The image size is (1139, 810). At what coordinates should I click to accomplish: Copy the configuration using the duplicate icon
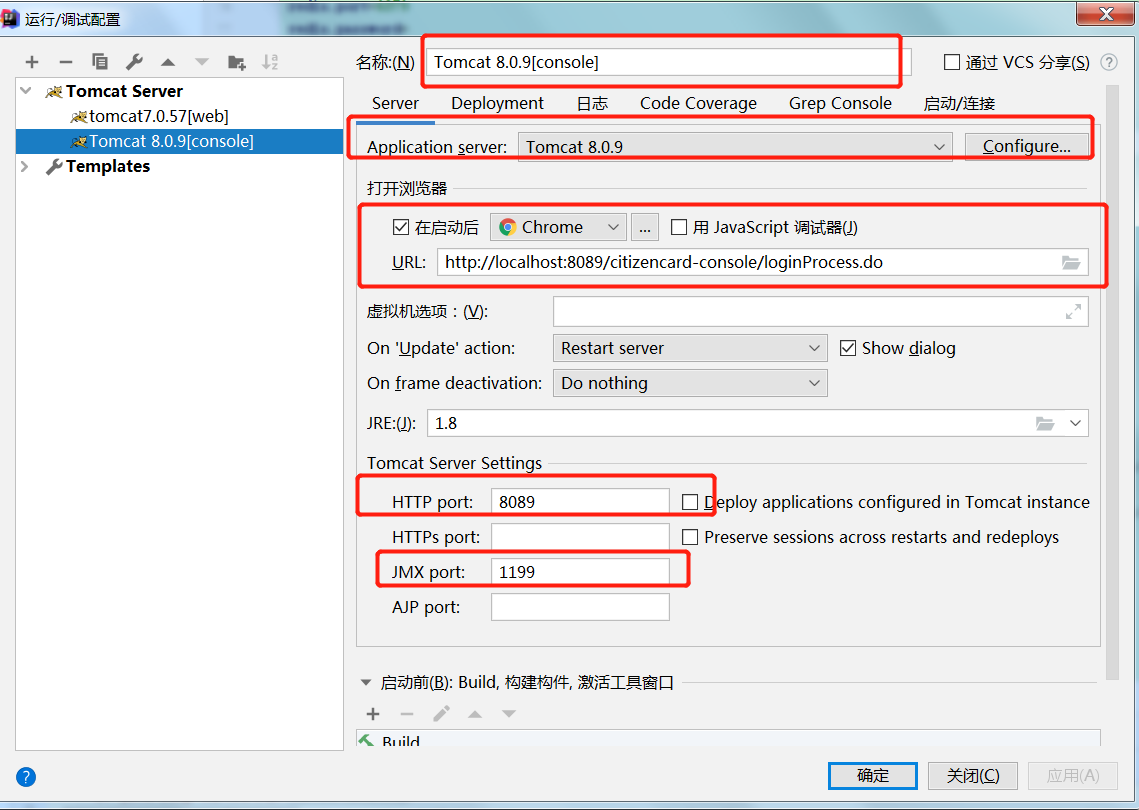[100, 62]
